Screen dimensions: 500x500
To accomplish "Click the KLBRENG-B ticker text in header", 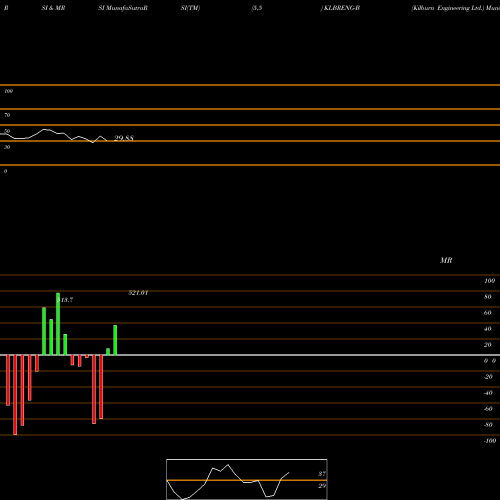I will tap(340, 8).
